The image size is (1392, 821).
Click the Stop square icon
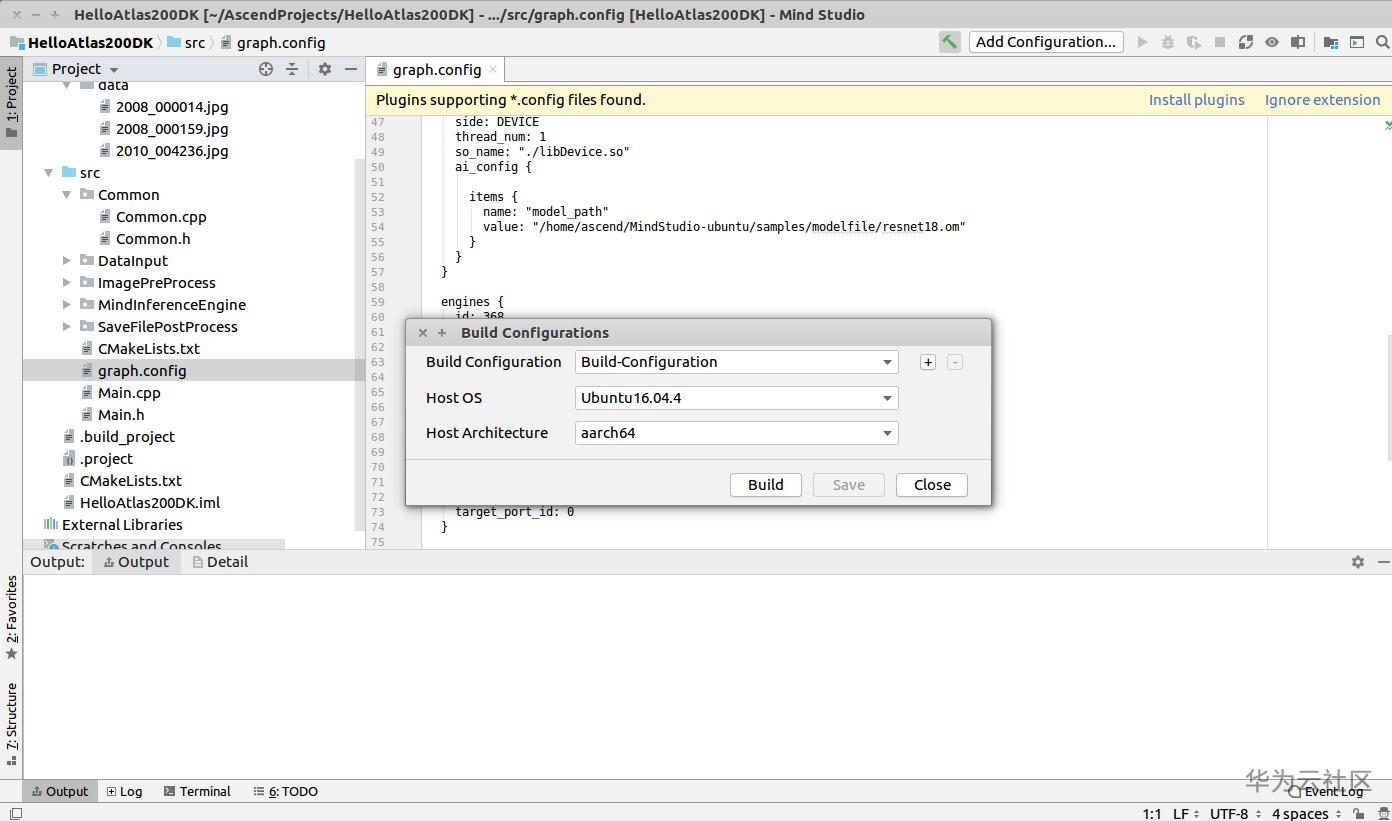1220,42
